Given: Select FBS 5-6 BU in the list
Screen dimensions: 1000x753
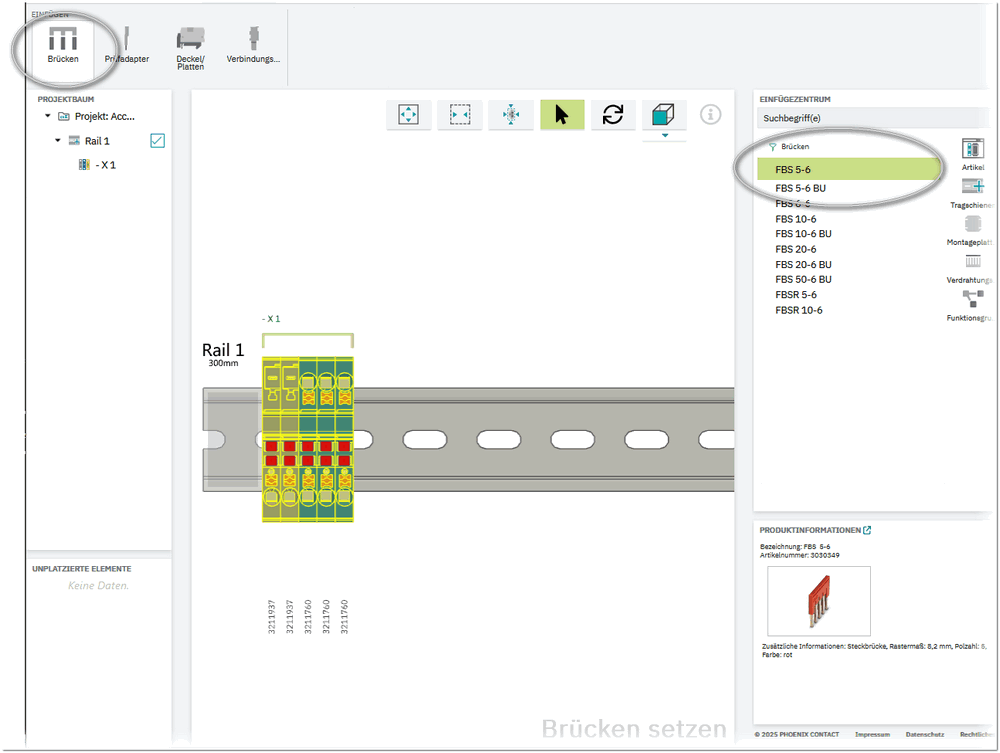Looking at the screenshot, I should 800,188.
